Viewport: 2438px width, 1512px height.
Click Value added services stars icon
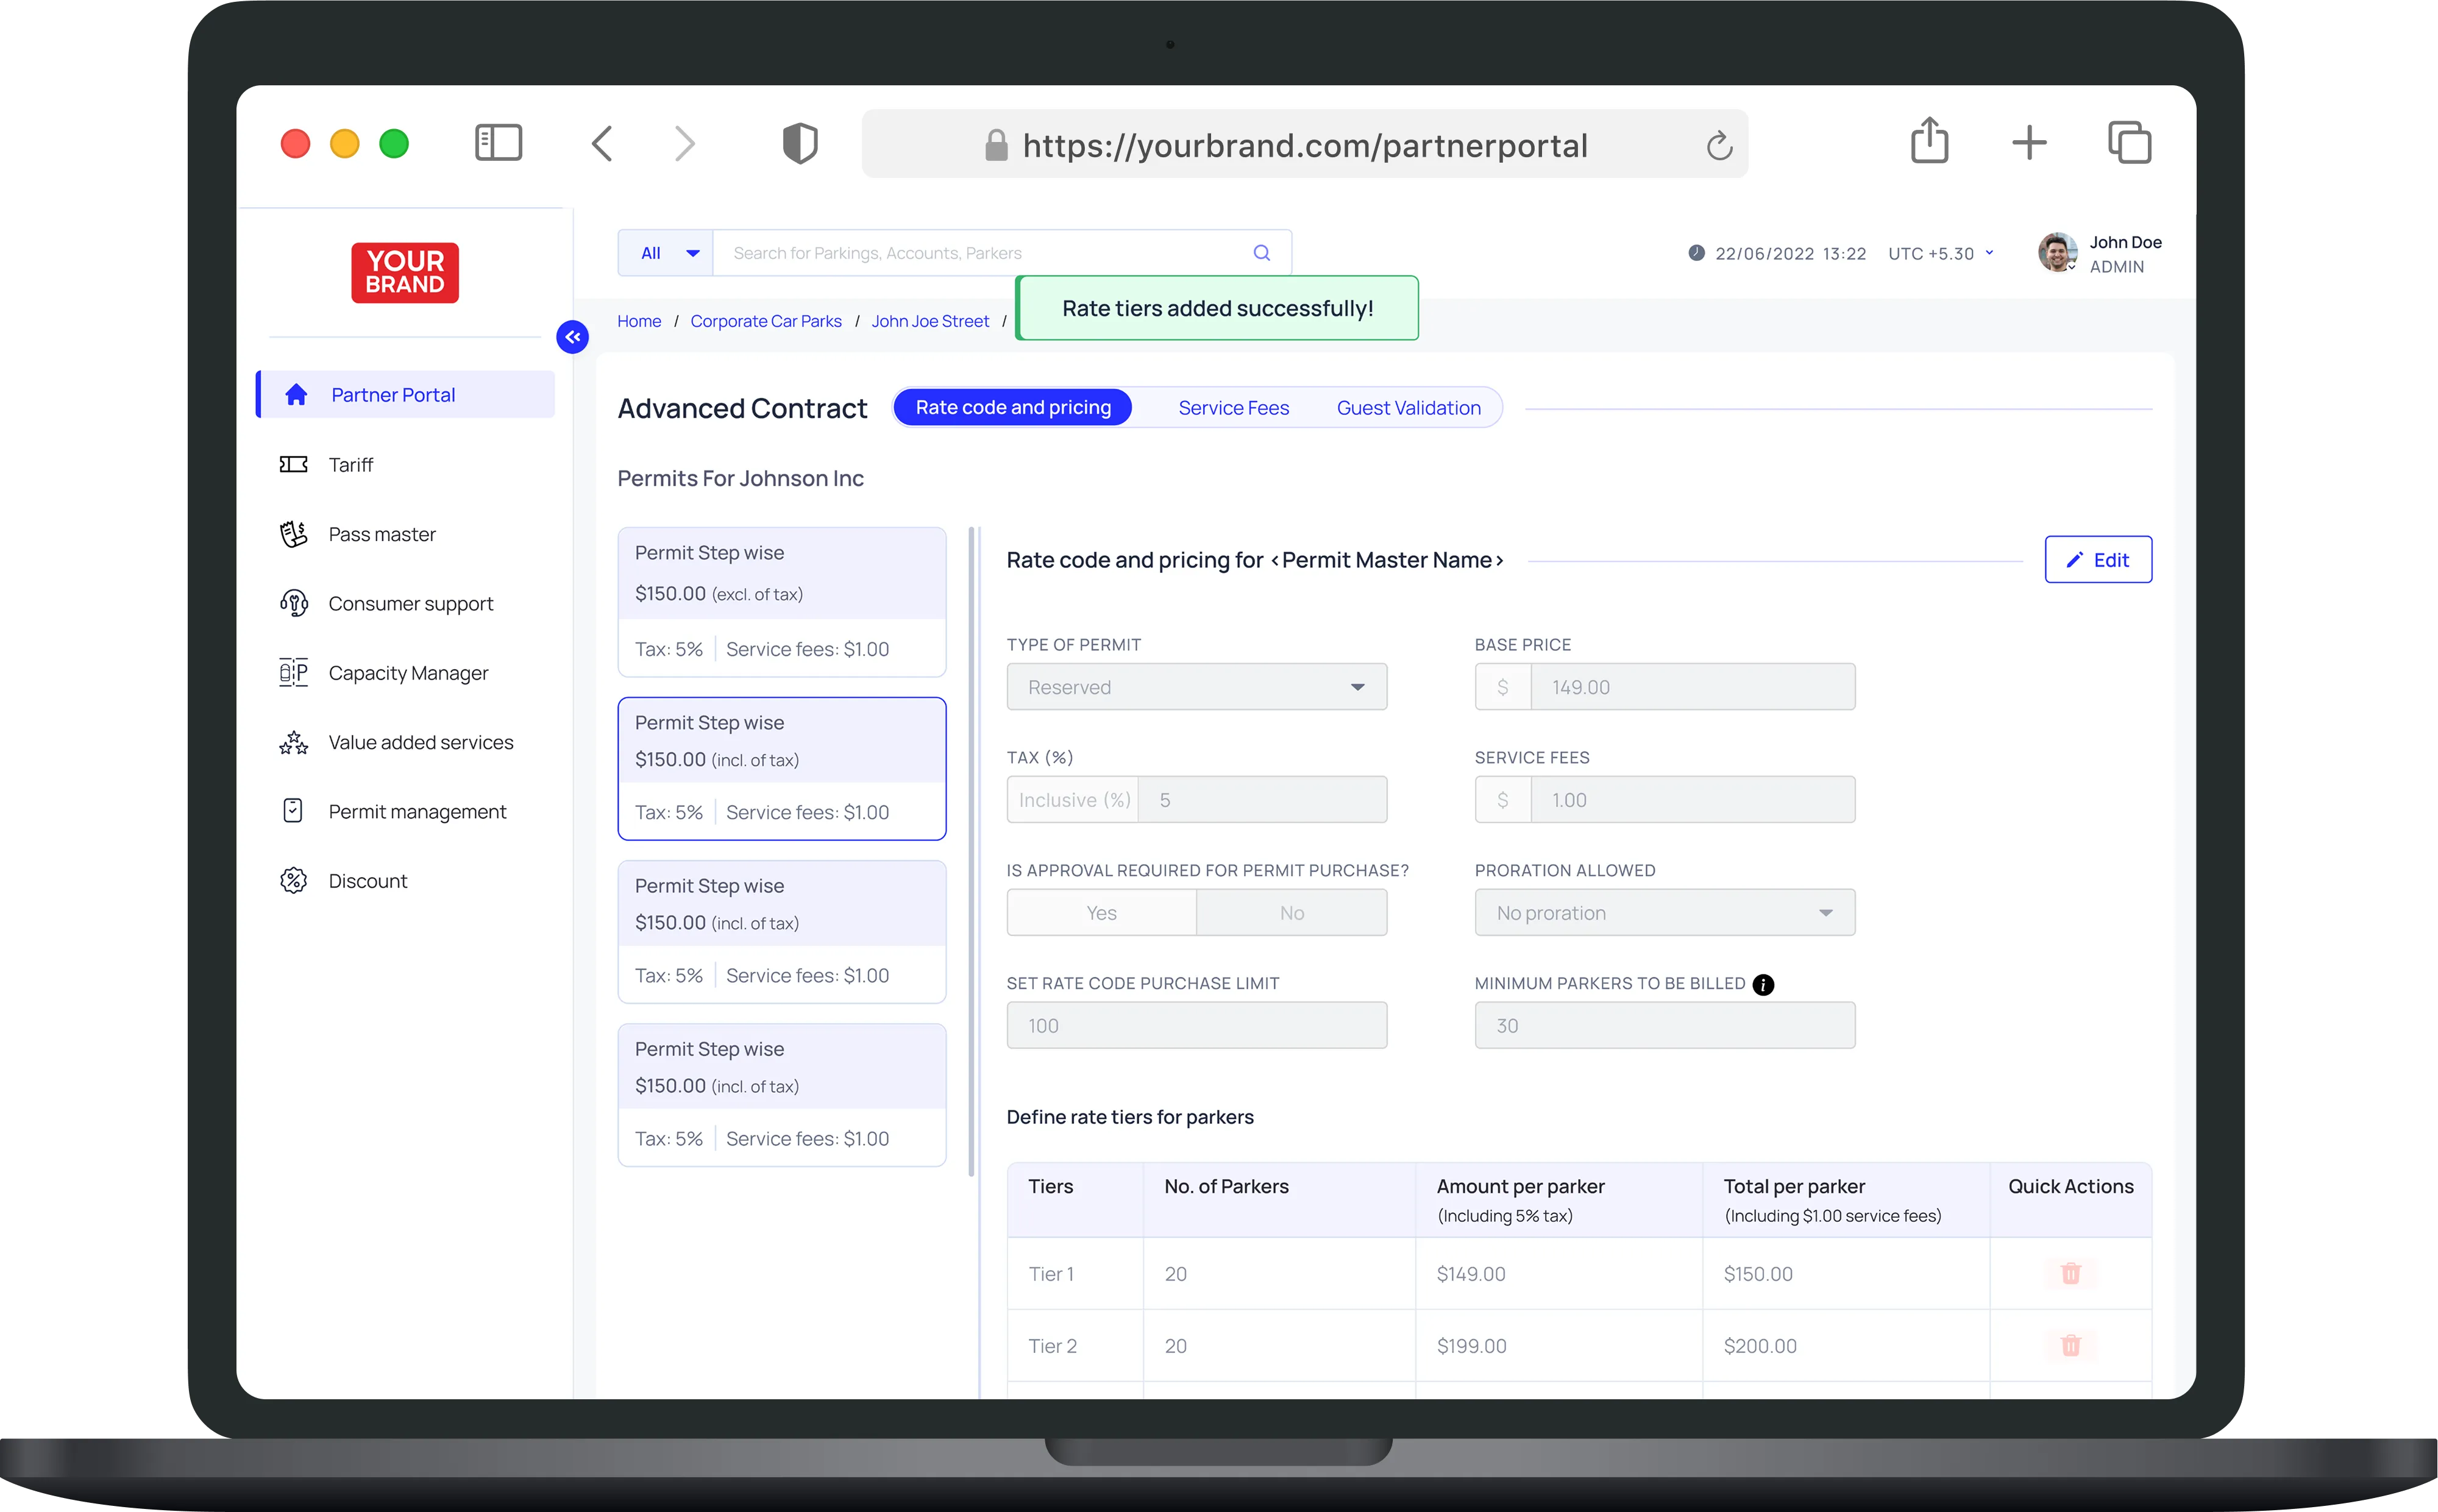click(293, 742)
